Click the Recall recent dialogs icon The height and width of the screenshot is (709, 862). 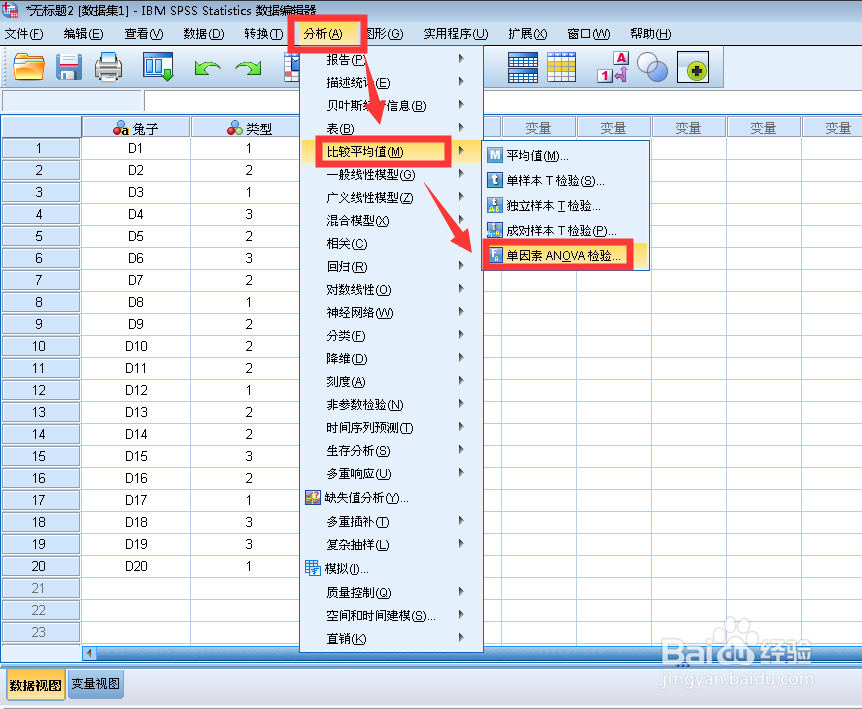[x=158, y=67]
